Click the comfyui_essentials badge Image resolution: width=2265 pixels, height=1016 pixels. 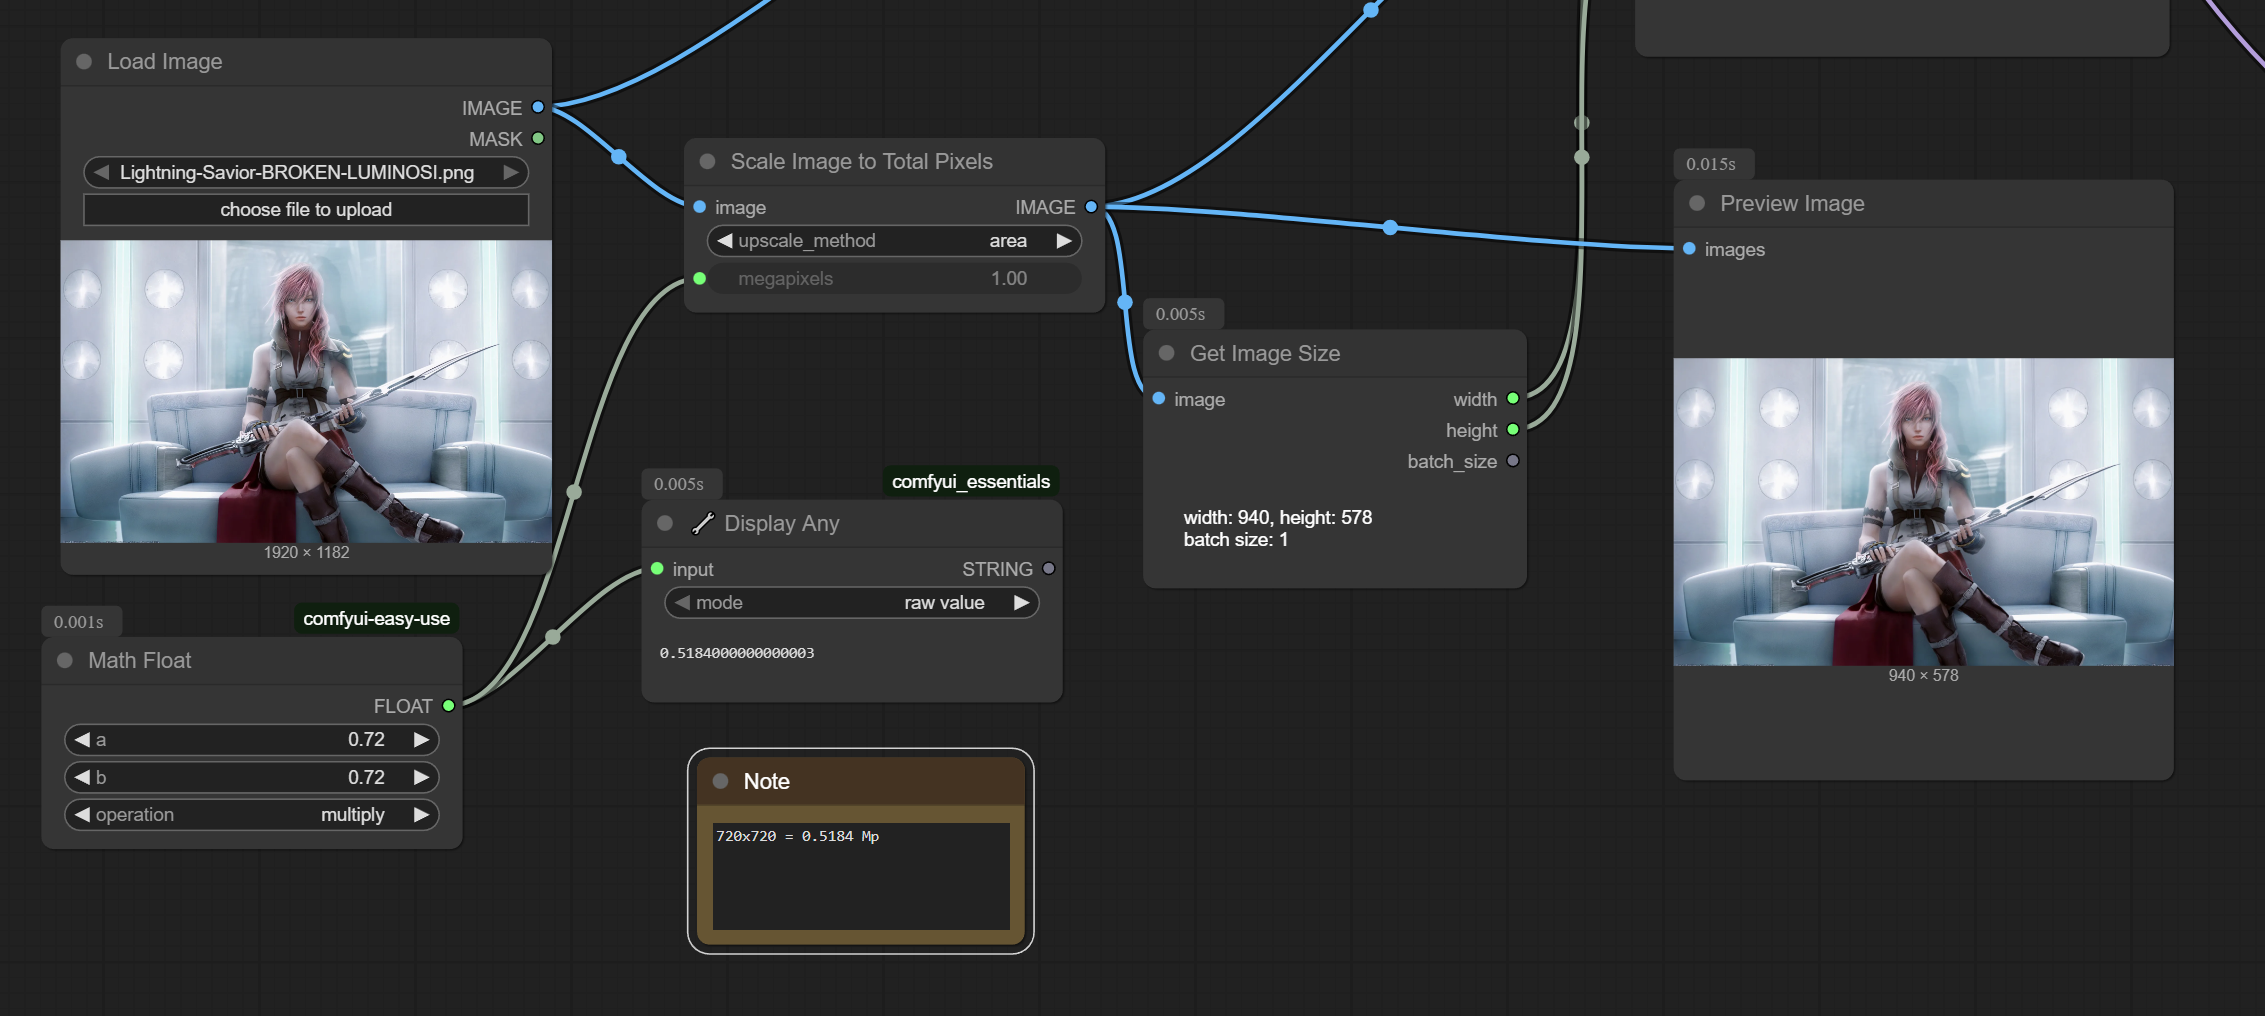coord(971,482)
